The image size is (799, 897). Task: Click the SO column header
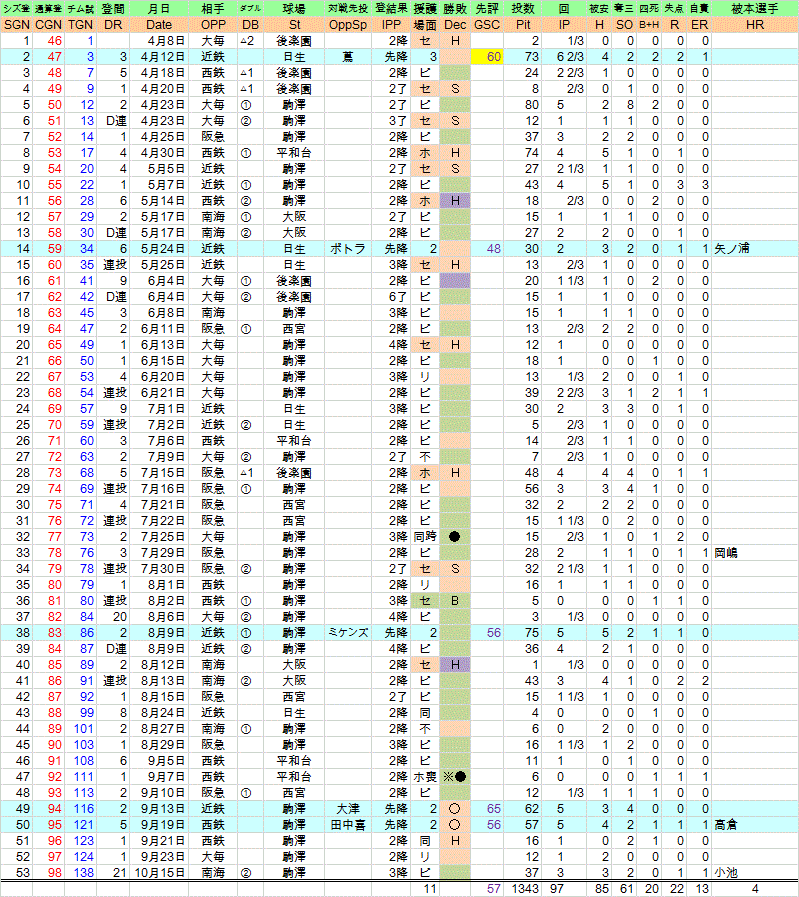coord(624,25)
